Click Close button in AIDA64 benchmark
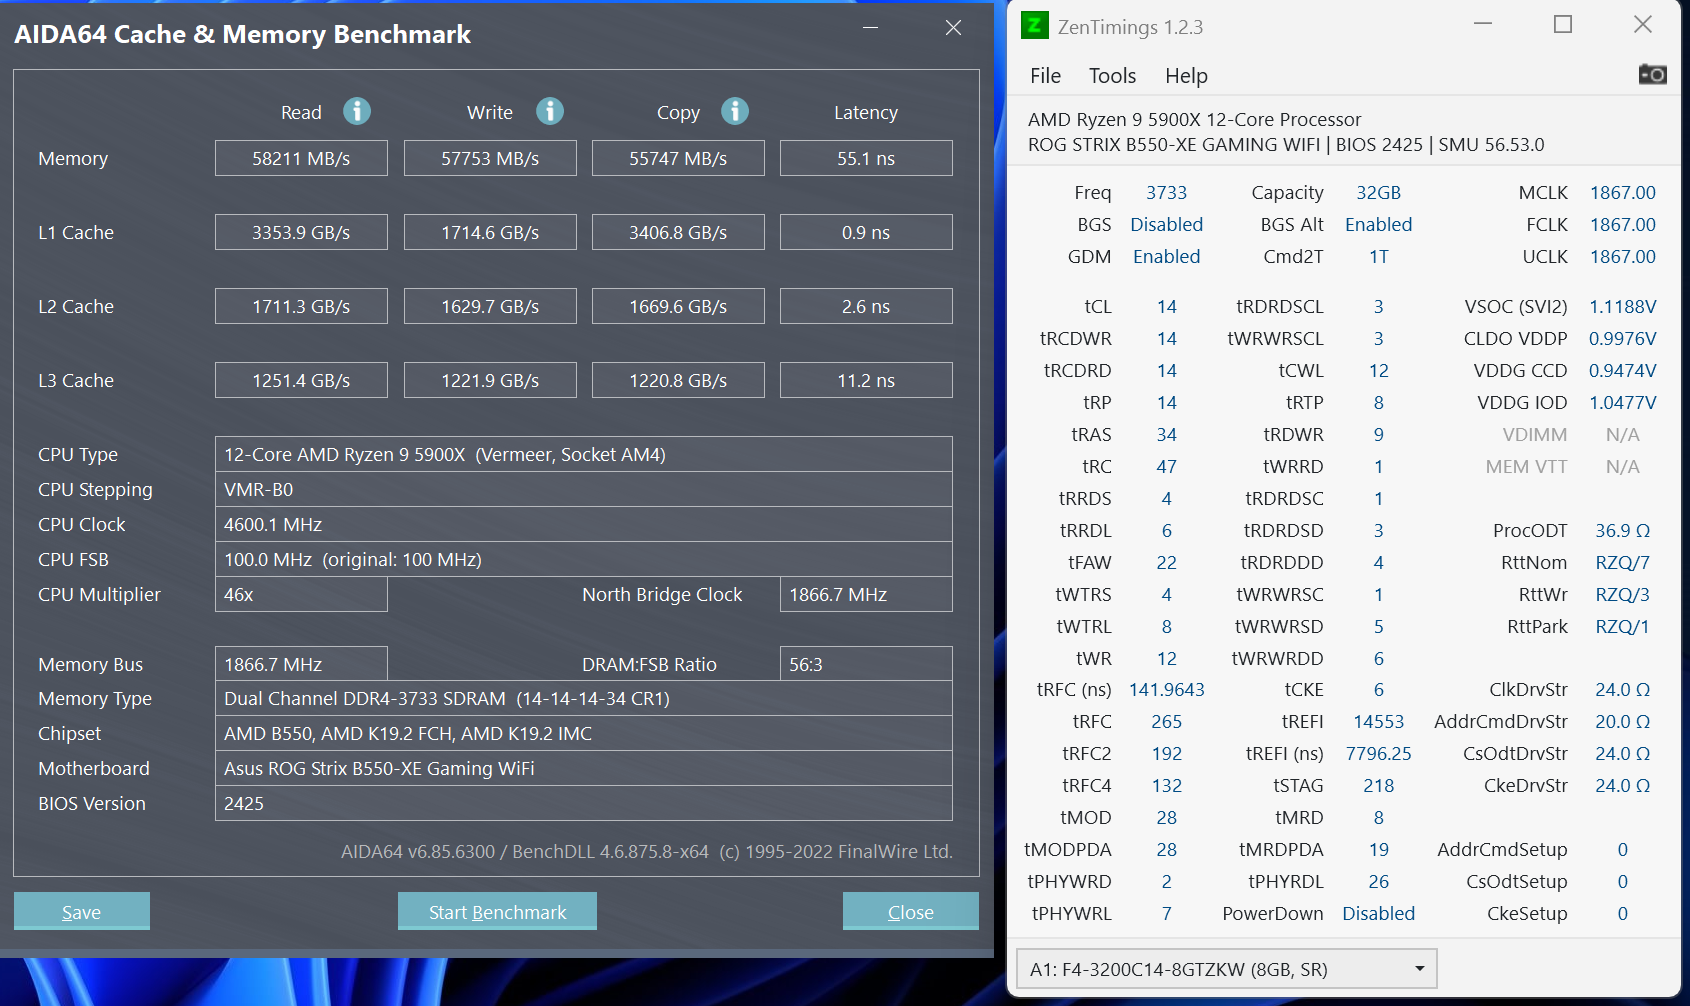Image resolution: width=1690 pixels, height=1006 pixels. (x=910, y=911)
